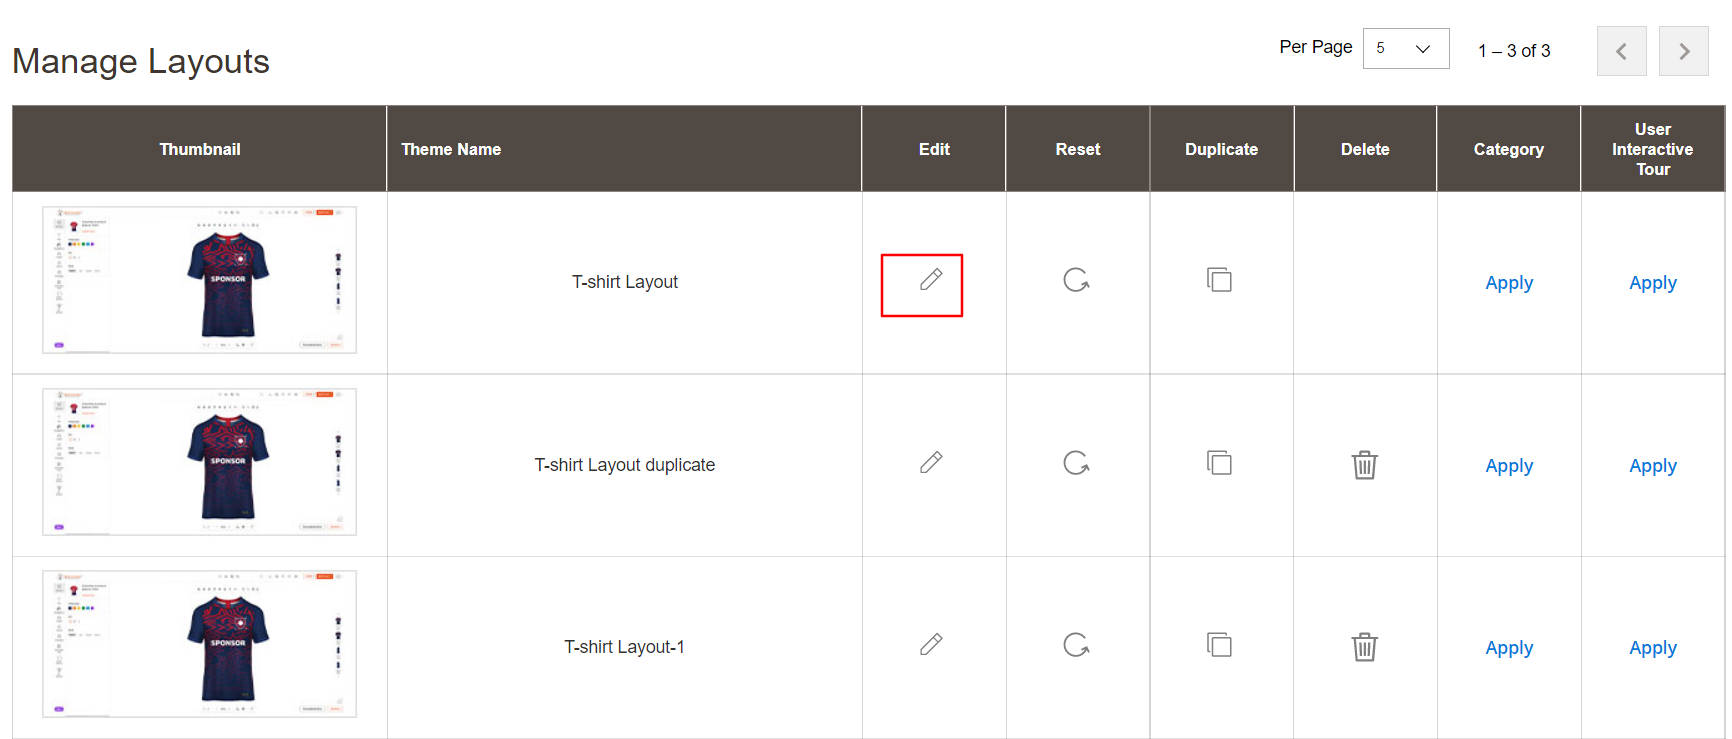Edit the "T-shirt Layout-1" theme

click(931, 645)
